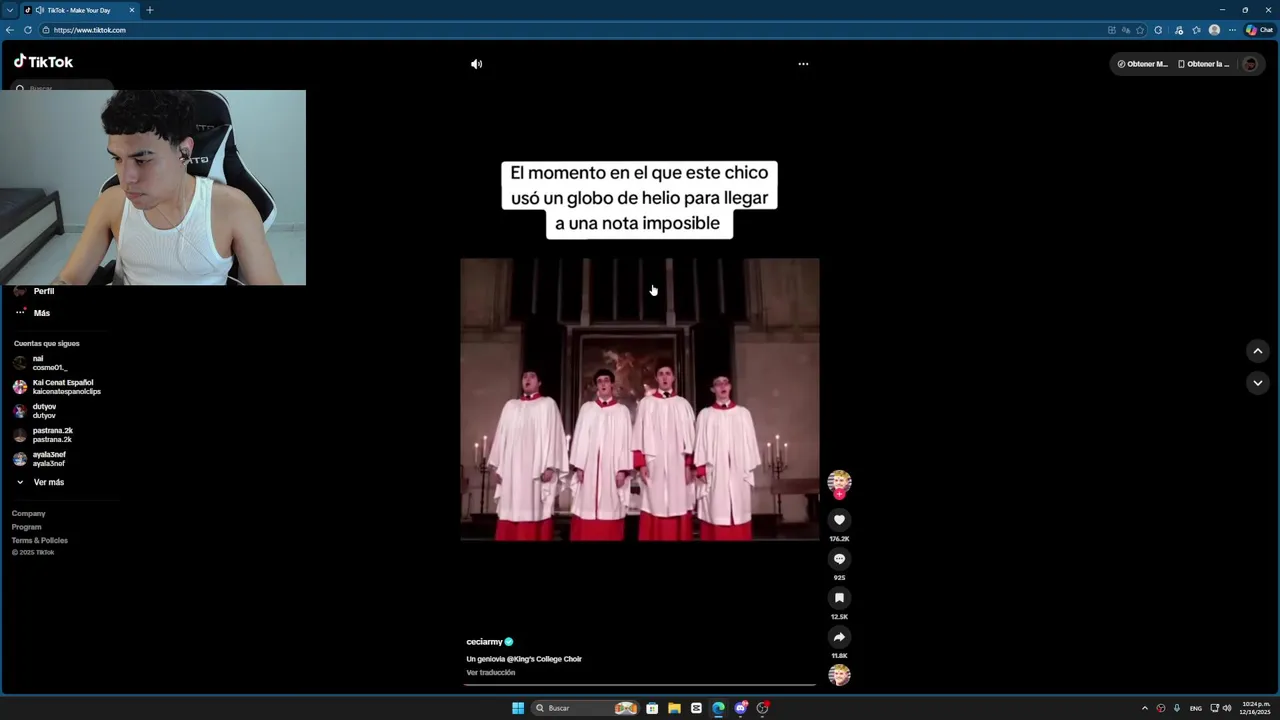Show hidden system tray icons
Viewport: 1280px width, 720px height.
click(x=1145, y=708)
